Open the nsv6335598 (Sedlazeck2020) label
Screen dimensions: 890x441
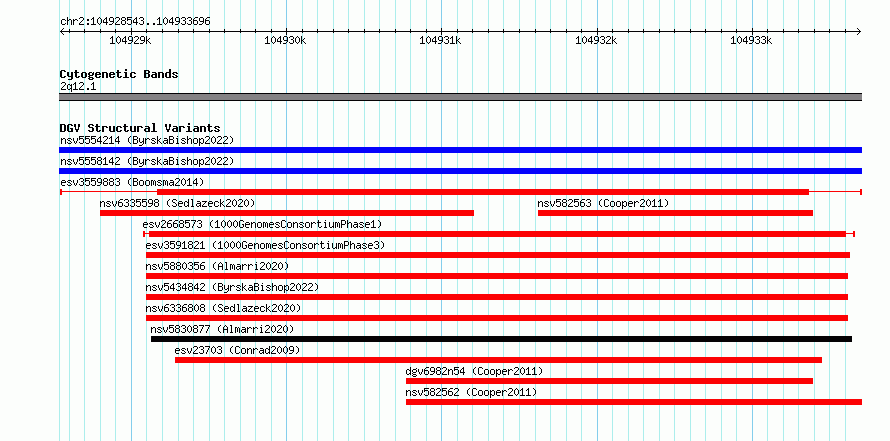click(177, 203)
